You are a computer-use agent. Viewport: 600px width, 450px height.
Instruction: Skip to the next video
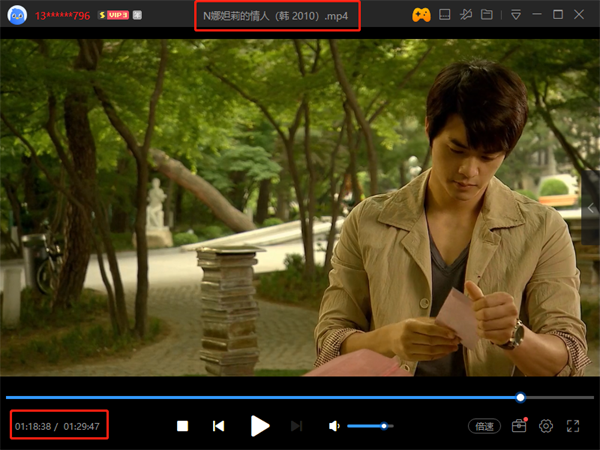(296, 426)
